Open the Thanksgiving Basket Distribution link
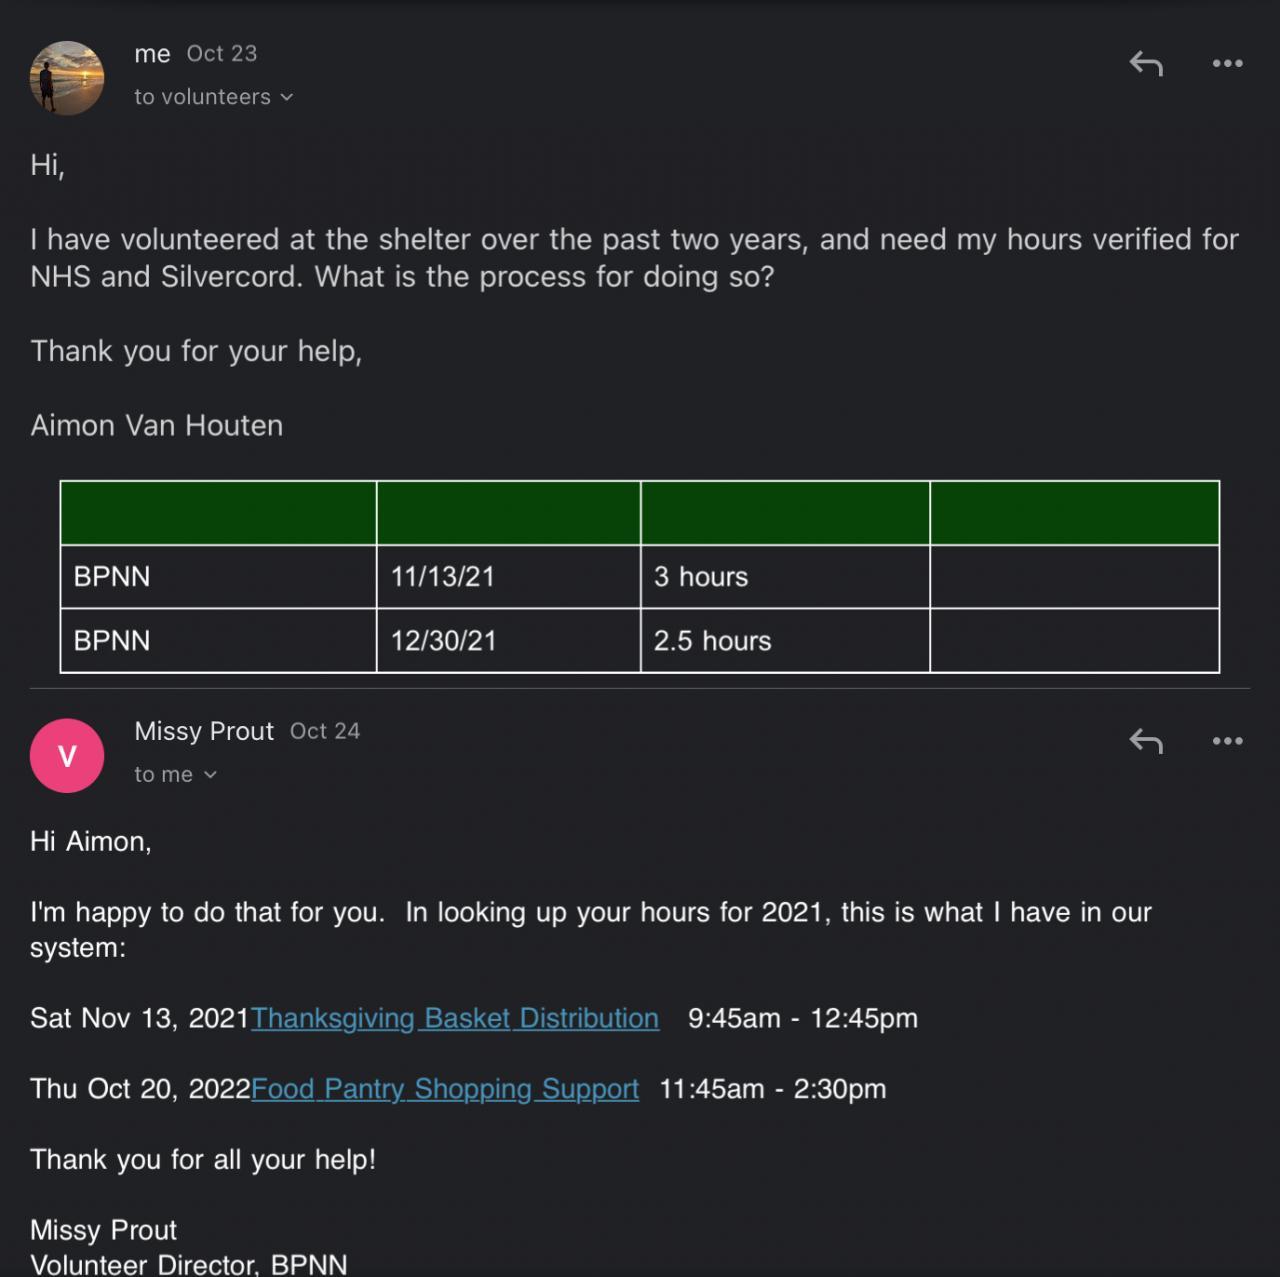This screenshot has height=1277, width=1280. [x=455, y=1018]
